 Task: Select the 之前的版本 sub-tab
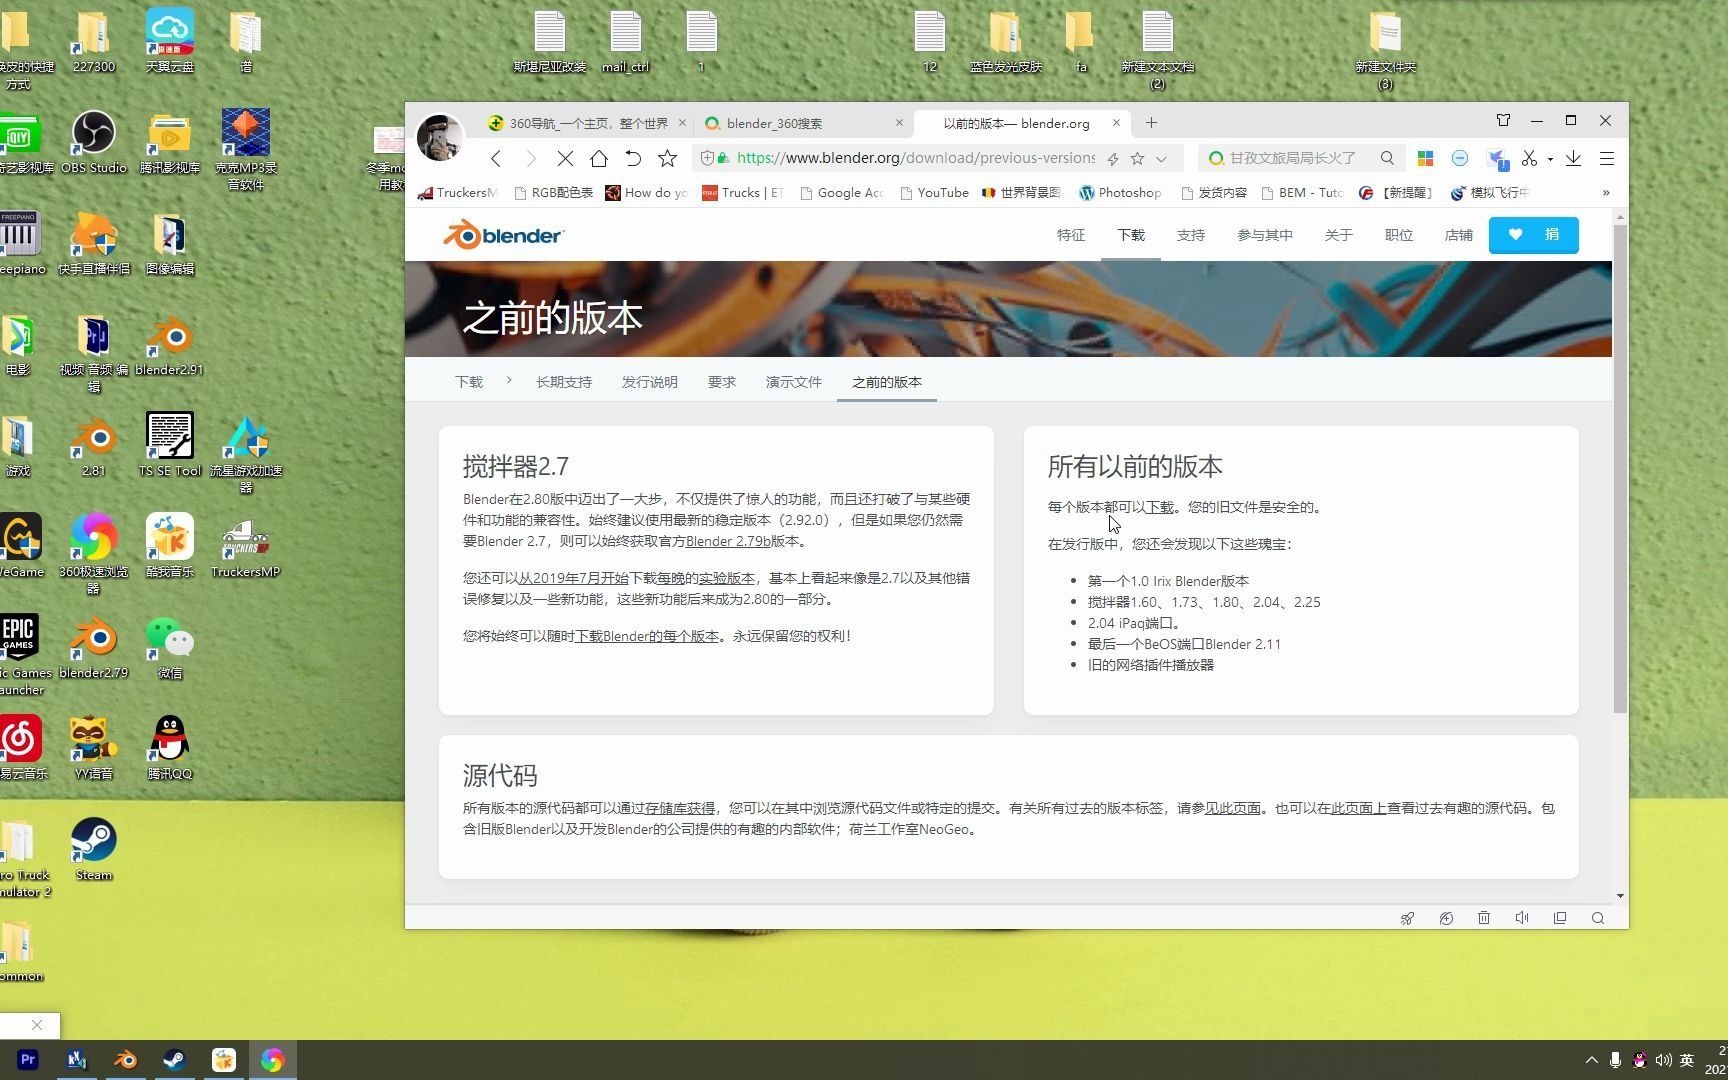[887, 382]
